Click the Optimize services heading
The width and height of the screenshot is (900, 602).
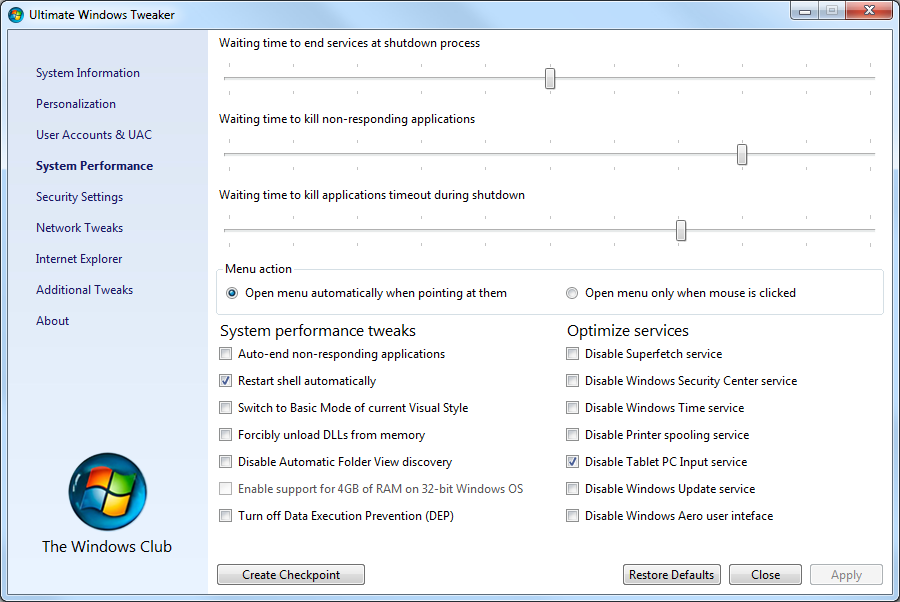pos(628,331)
